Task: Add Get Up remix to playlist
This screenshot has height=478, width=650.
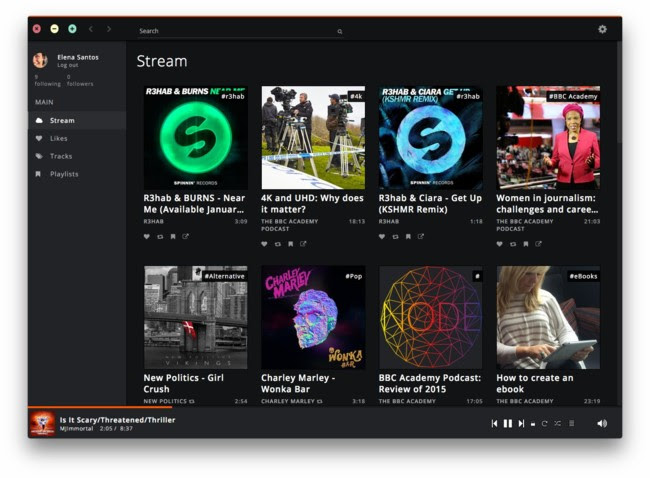Action: click(408, 236)
